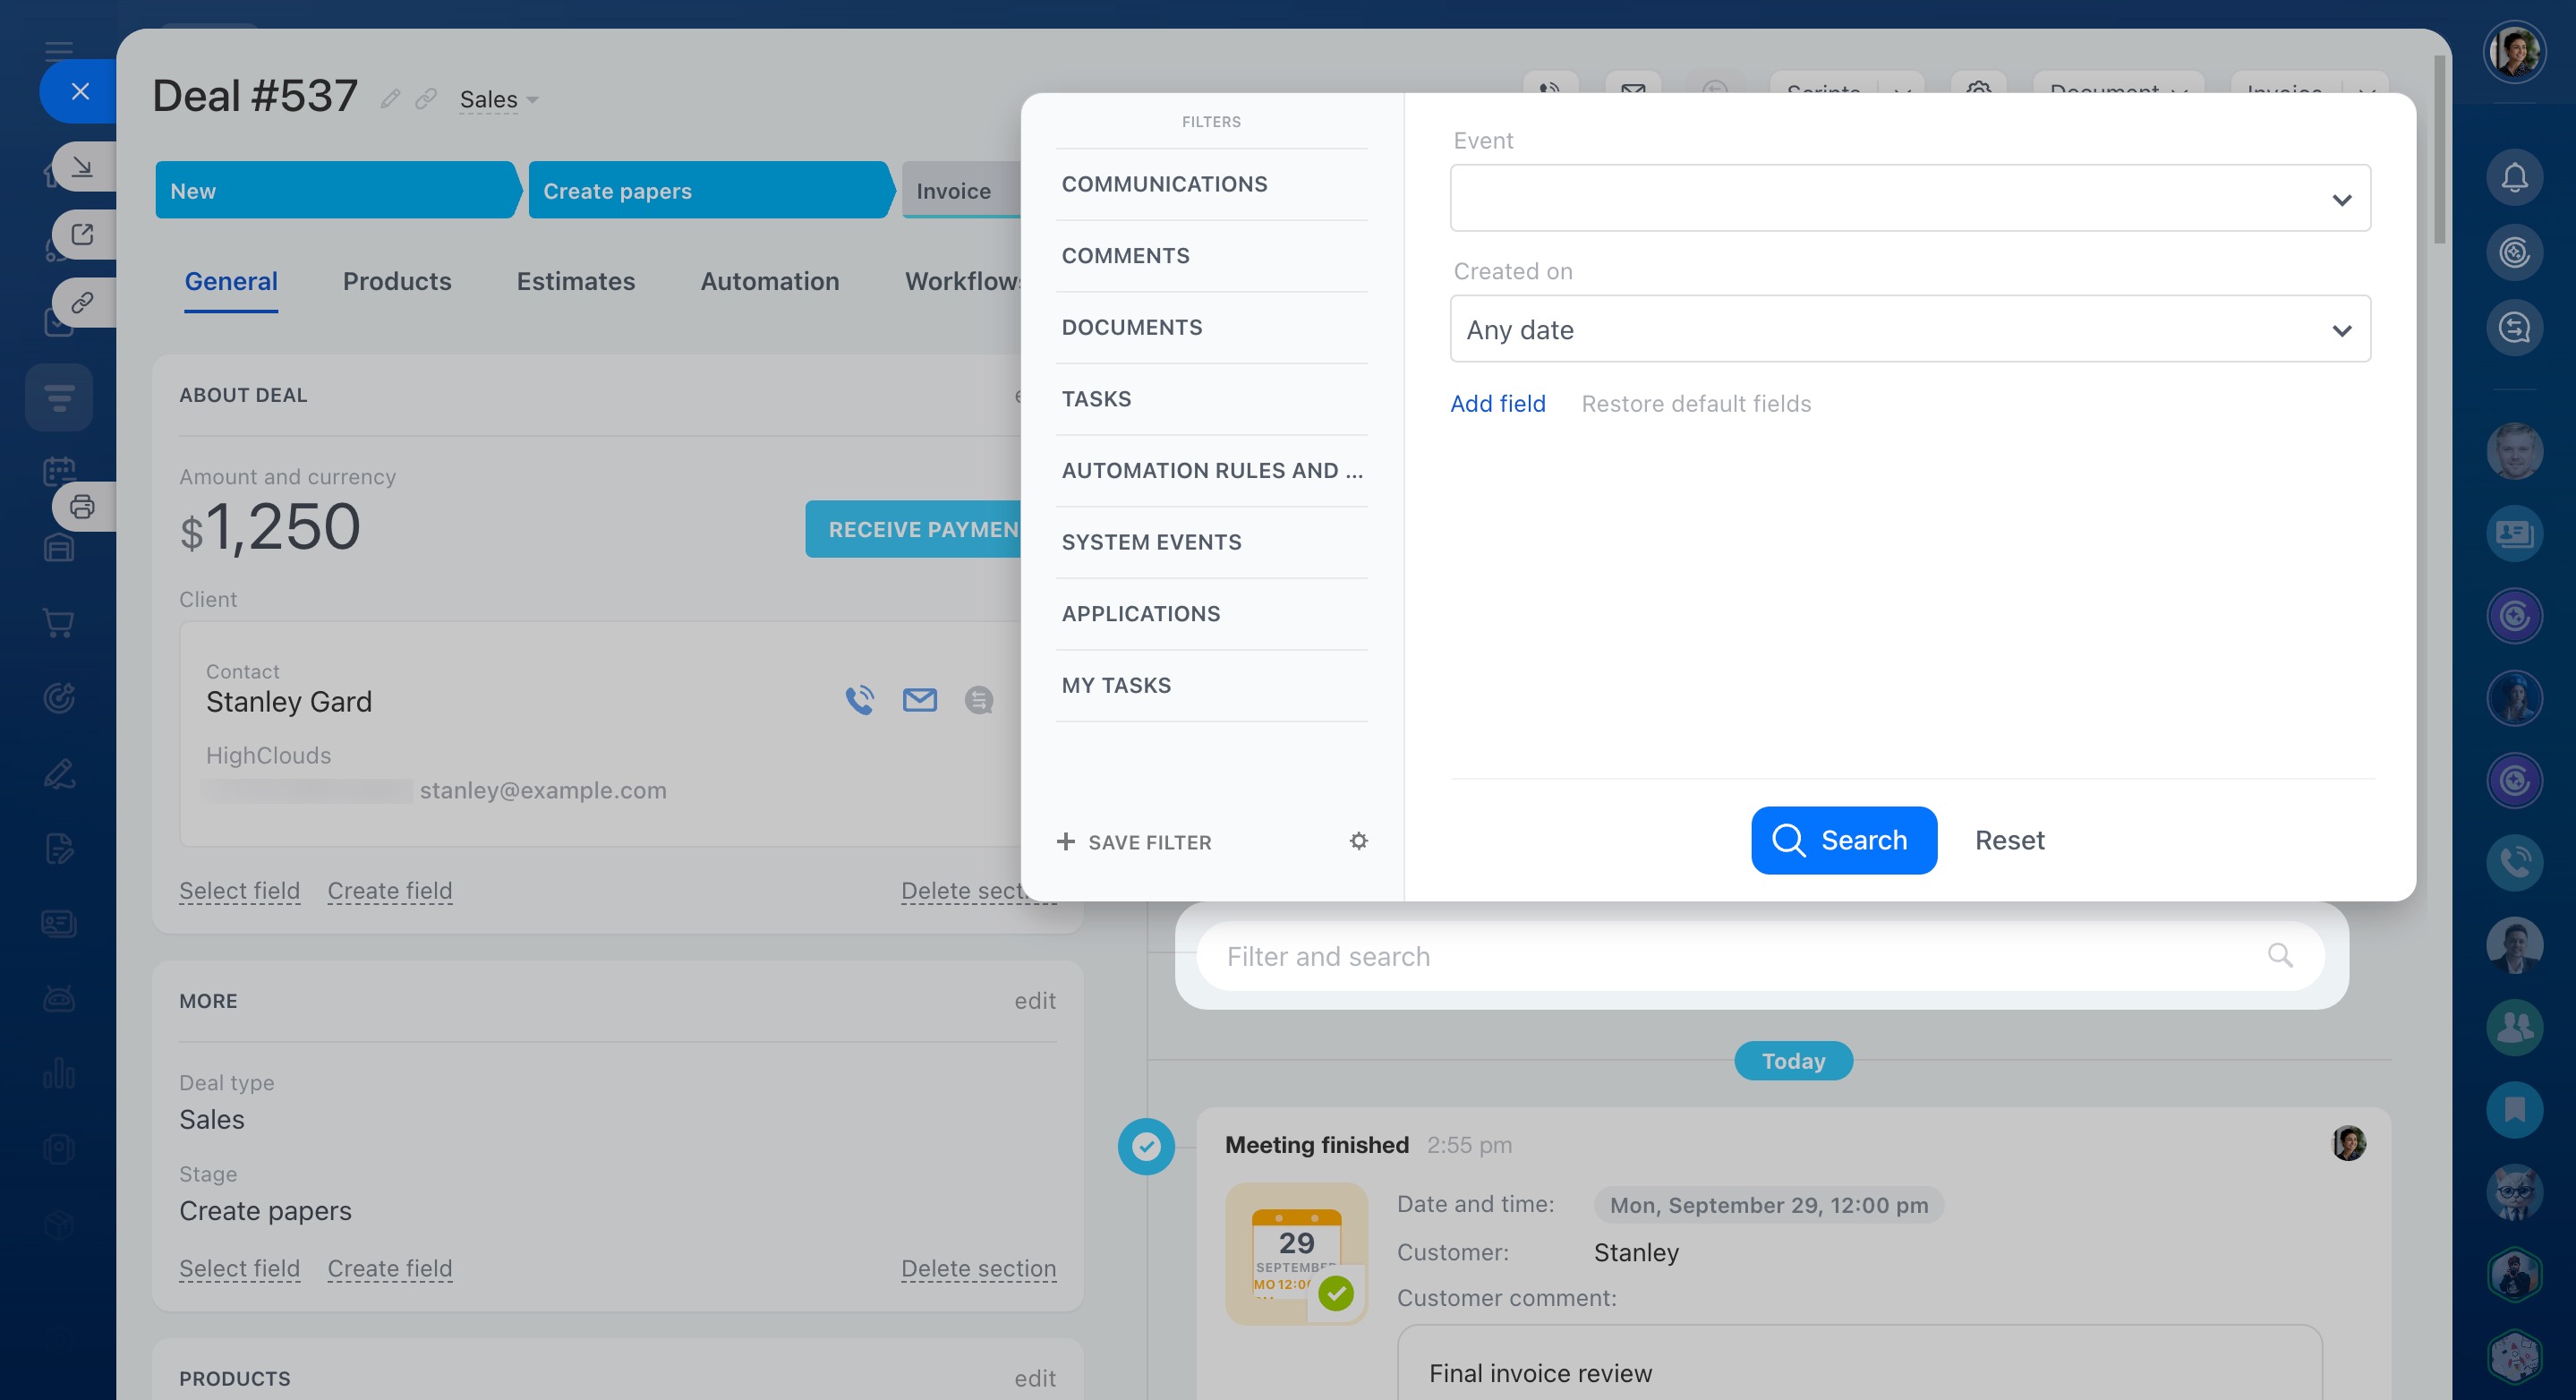Click the print icon in the side panel
The width and height of the screenshot is (2576, 1400).
click(x=82, y=507)
